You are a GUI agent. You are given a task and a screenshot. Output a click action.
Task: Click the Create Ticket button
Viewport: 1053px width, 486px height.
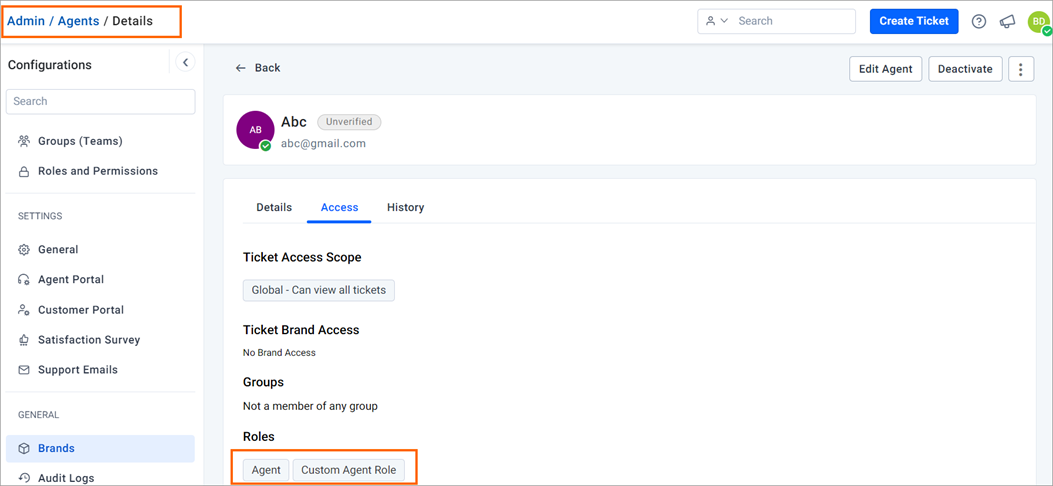[x=914, y=21]
